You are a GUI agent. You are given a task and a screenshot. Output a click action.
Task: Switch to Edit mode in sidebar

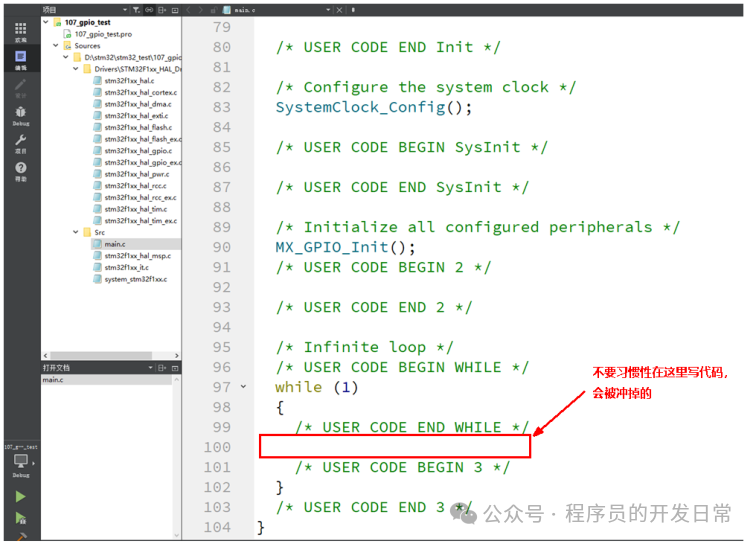pyautogui.click(x=20, y=57)
